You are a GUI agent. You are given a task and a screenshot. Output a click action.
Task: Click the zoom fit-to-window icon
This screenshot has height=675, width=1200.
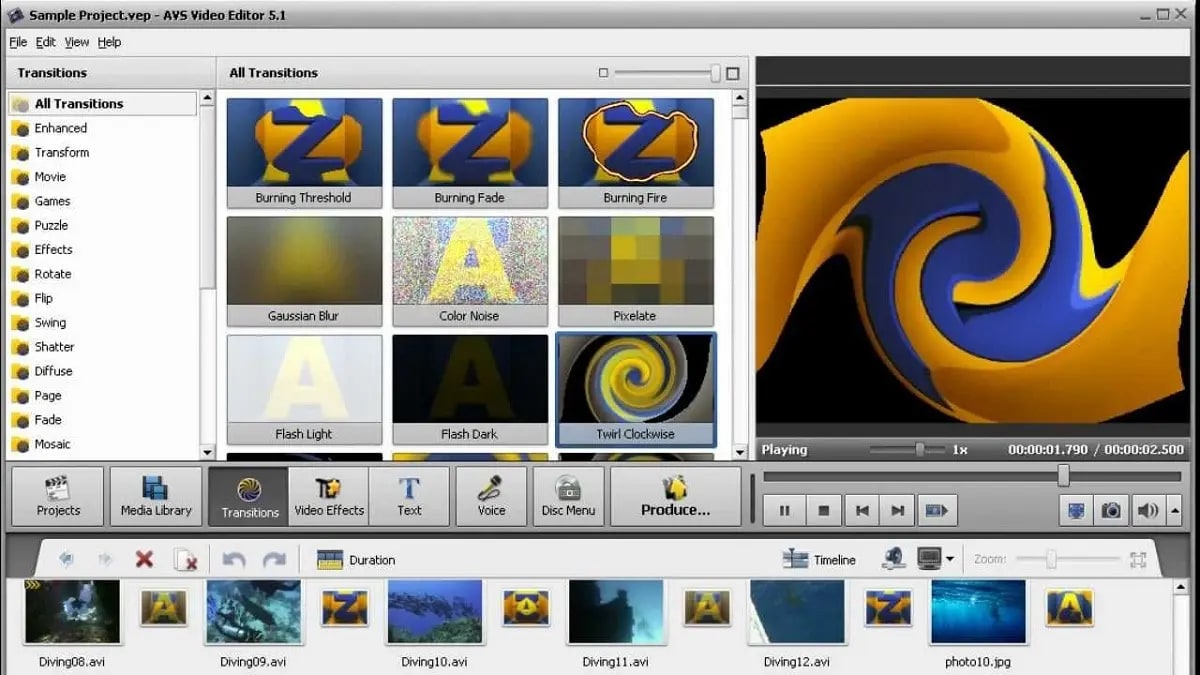(1138, 560)
